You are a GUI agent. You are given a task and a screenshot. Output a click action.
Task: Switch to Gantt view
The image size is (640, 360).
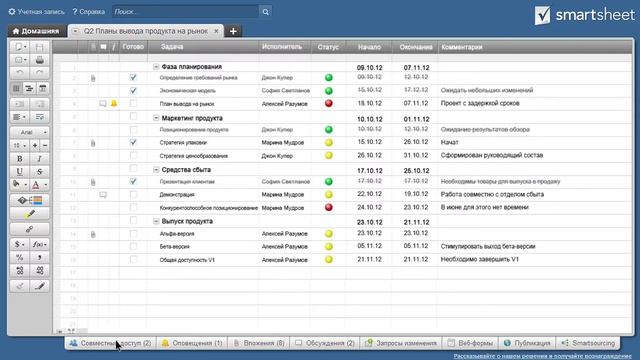[x=29, y=89]
